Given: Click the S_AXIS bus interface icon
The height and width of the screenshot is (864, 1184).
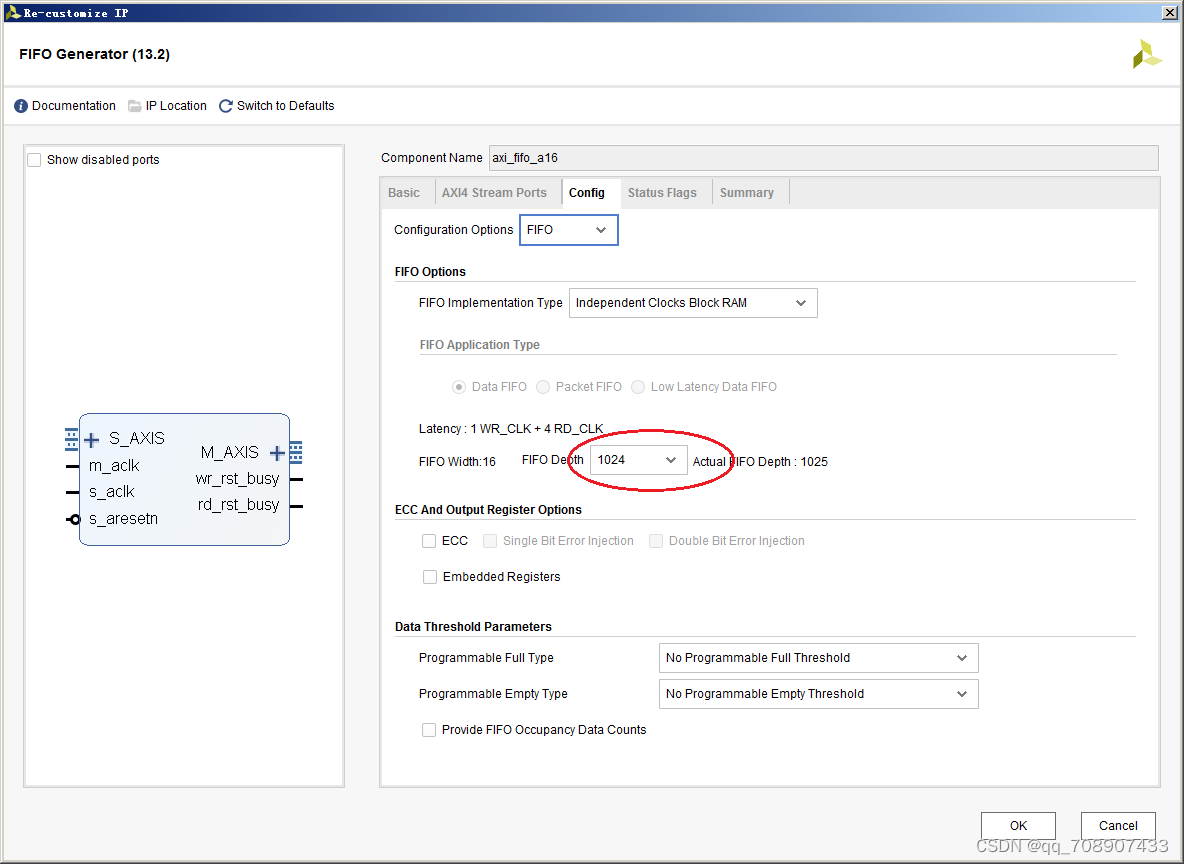Looking at the screenshot, I should point(71,438).
